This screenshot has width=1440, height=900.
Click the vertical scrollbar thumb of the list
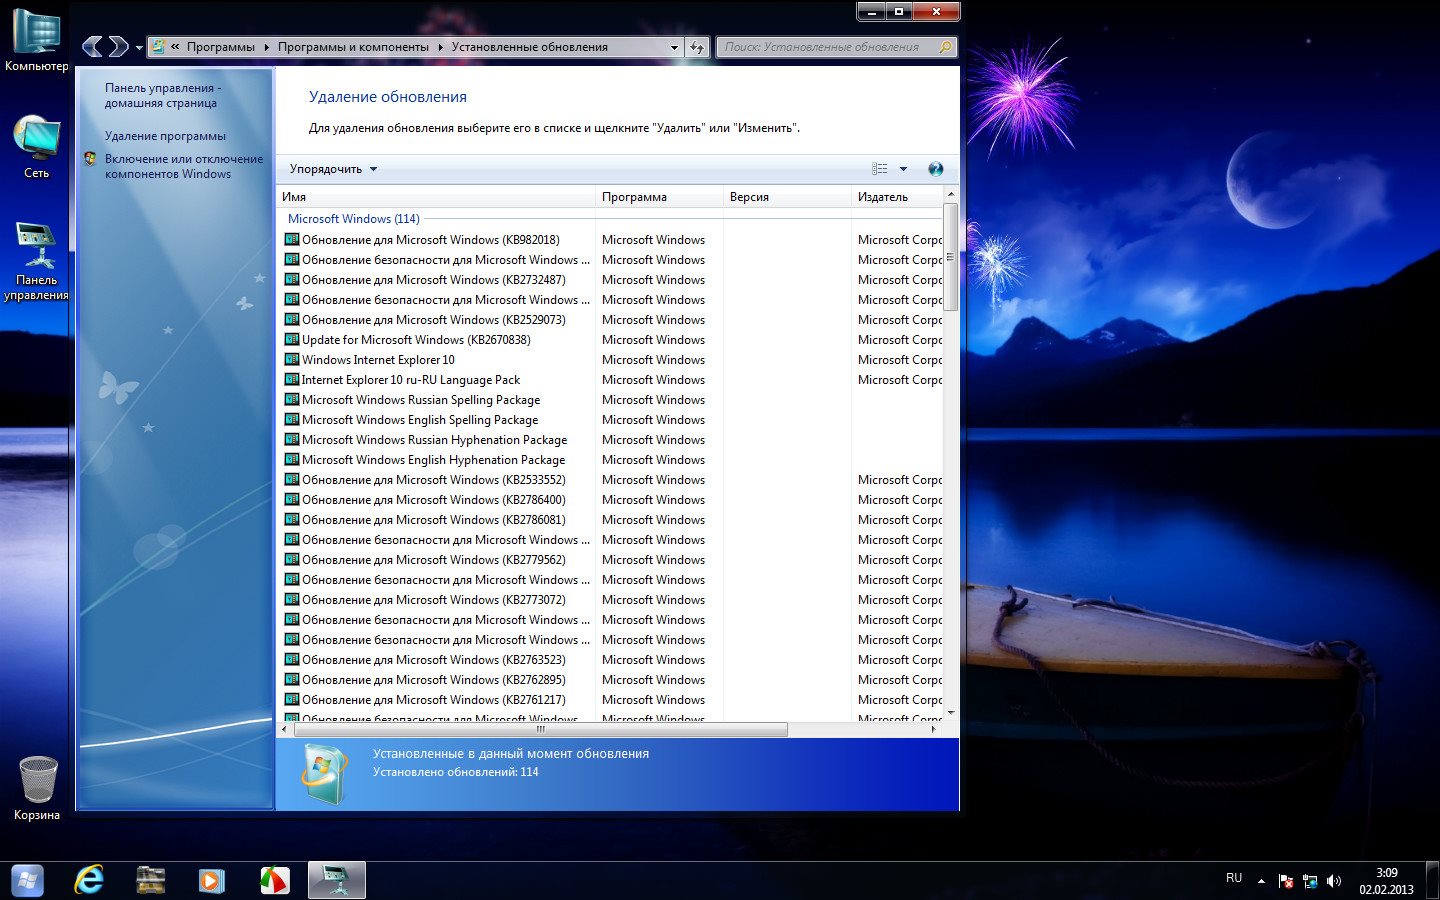(950, 256)
